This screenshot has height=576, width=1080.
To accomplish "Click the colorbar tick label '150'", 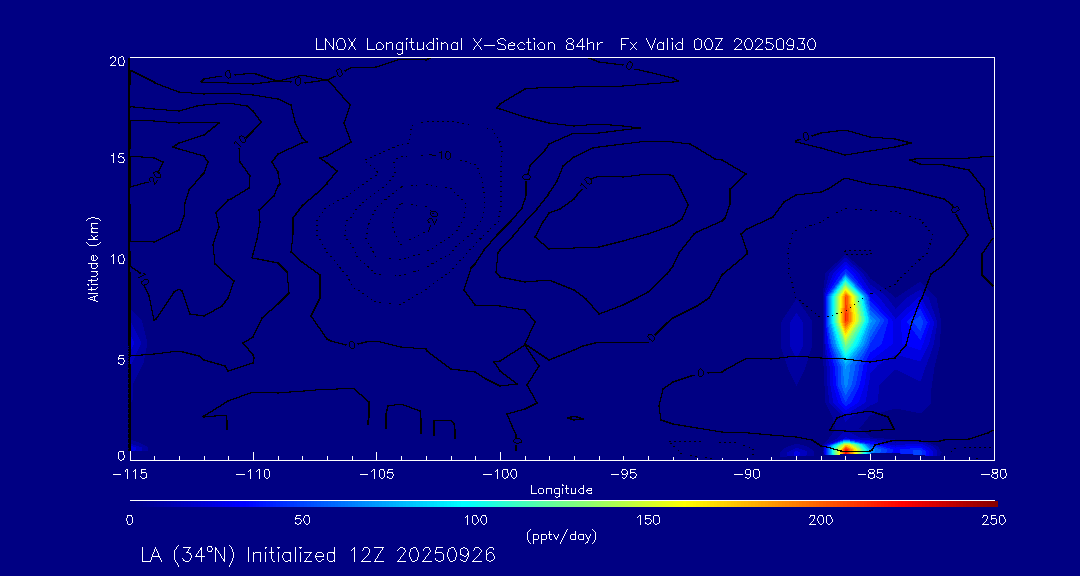I will click(x=649, y=520).
